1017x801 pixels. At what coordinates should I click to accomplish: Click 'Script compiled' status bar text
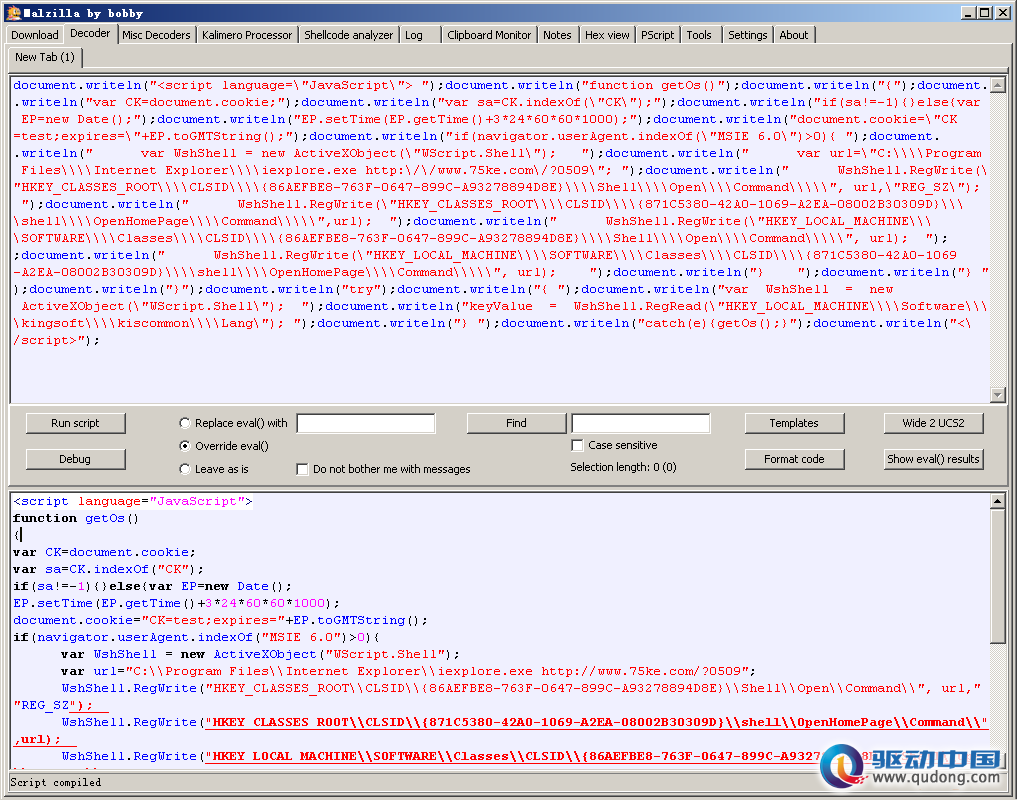click(56, 782)
